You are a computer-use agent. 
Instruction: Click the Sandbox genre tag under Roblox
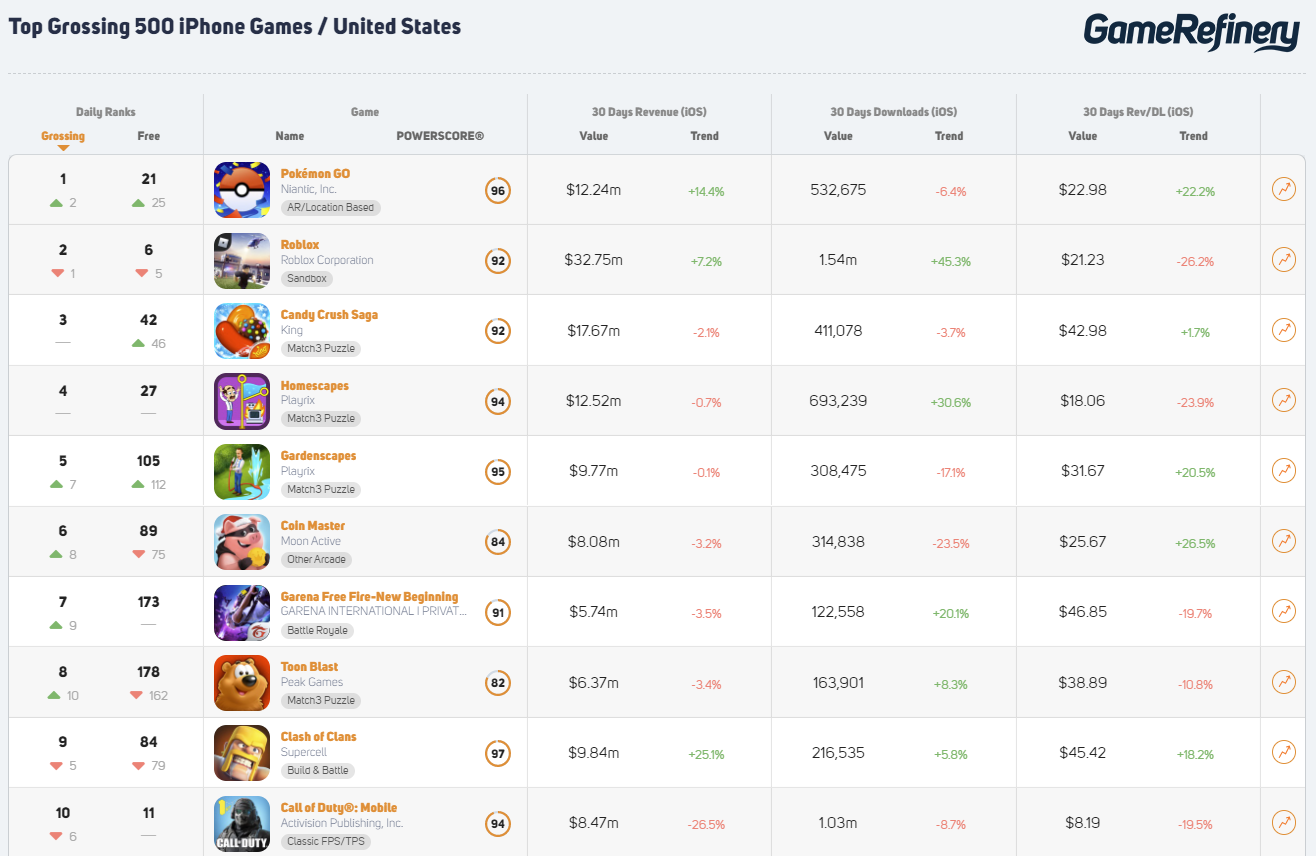click(306, 278)
